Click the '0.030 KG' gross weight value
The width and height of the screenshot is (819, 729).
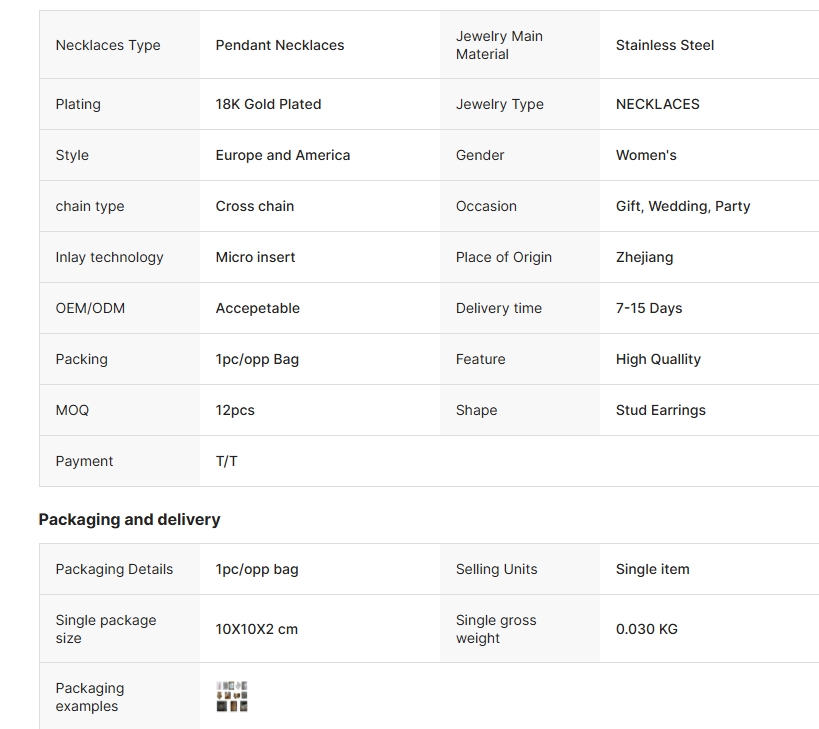647,629
